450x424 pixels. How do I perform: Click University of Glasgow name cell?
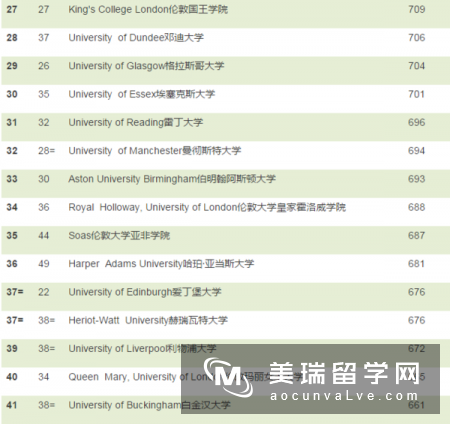[146, 66]
